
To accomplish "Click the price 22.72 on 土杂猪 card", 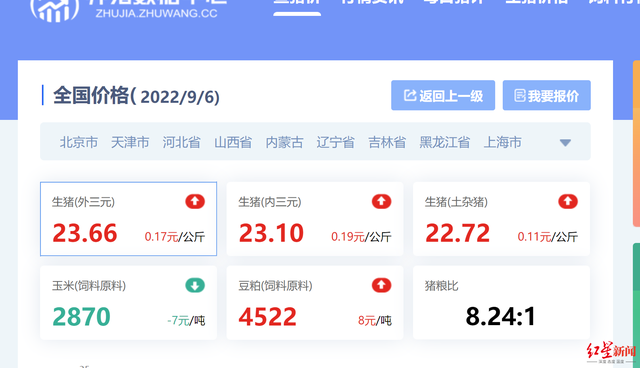I will point(458,233).
